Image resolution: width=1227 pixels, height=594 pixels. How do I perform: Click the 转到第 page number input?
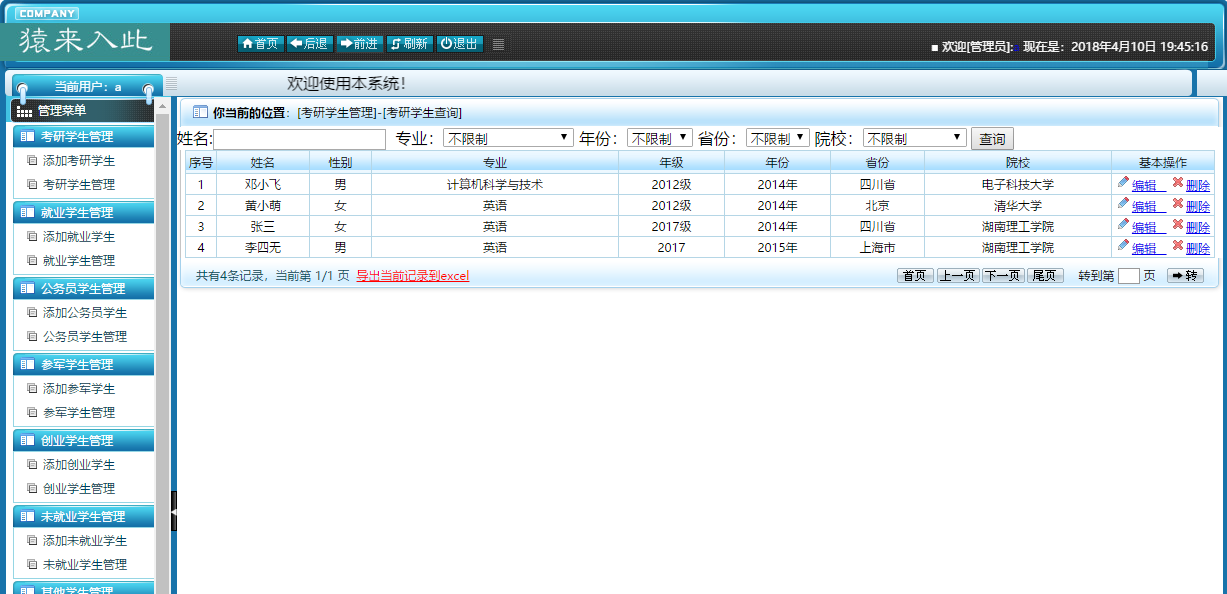coord(1128,276)
